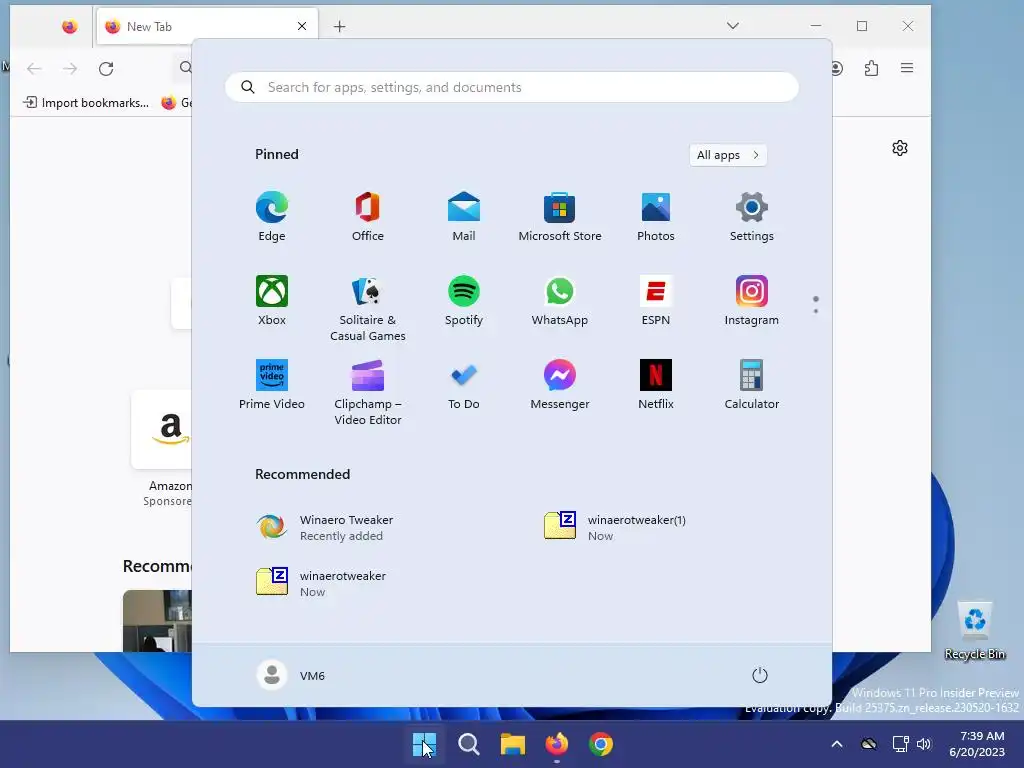Open Solitaire & Casual Games
The image size is (1024, 768).
coord(368,308)
